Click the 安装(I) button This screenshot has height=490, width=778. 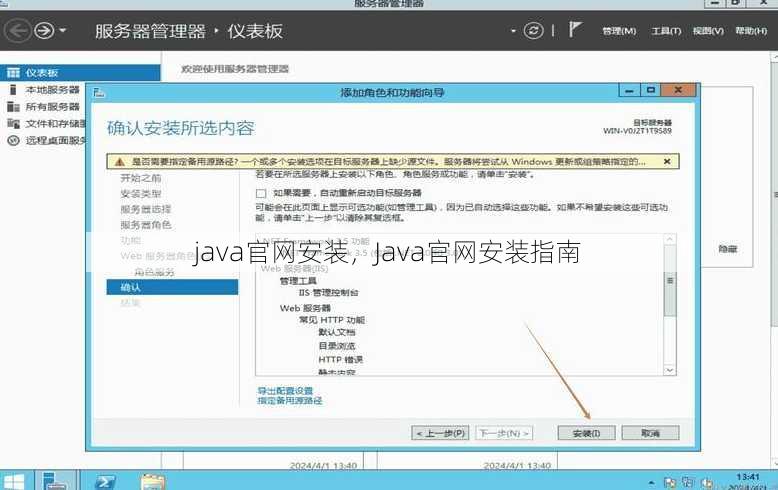pyautogui.click(x=586, y=433)
